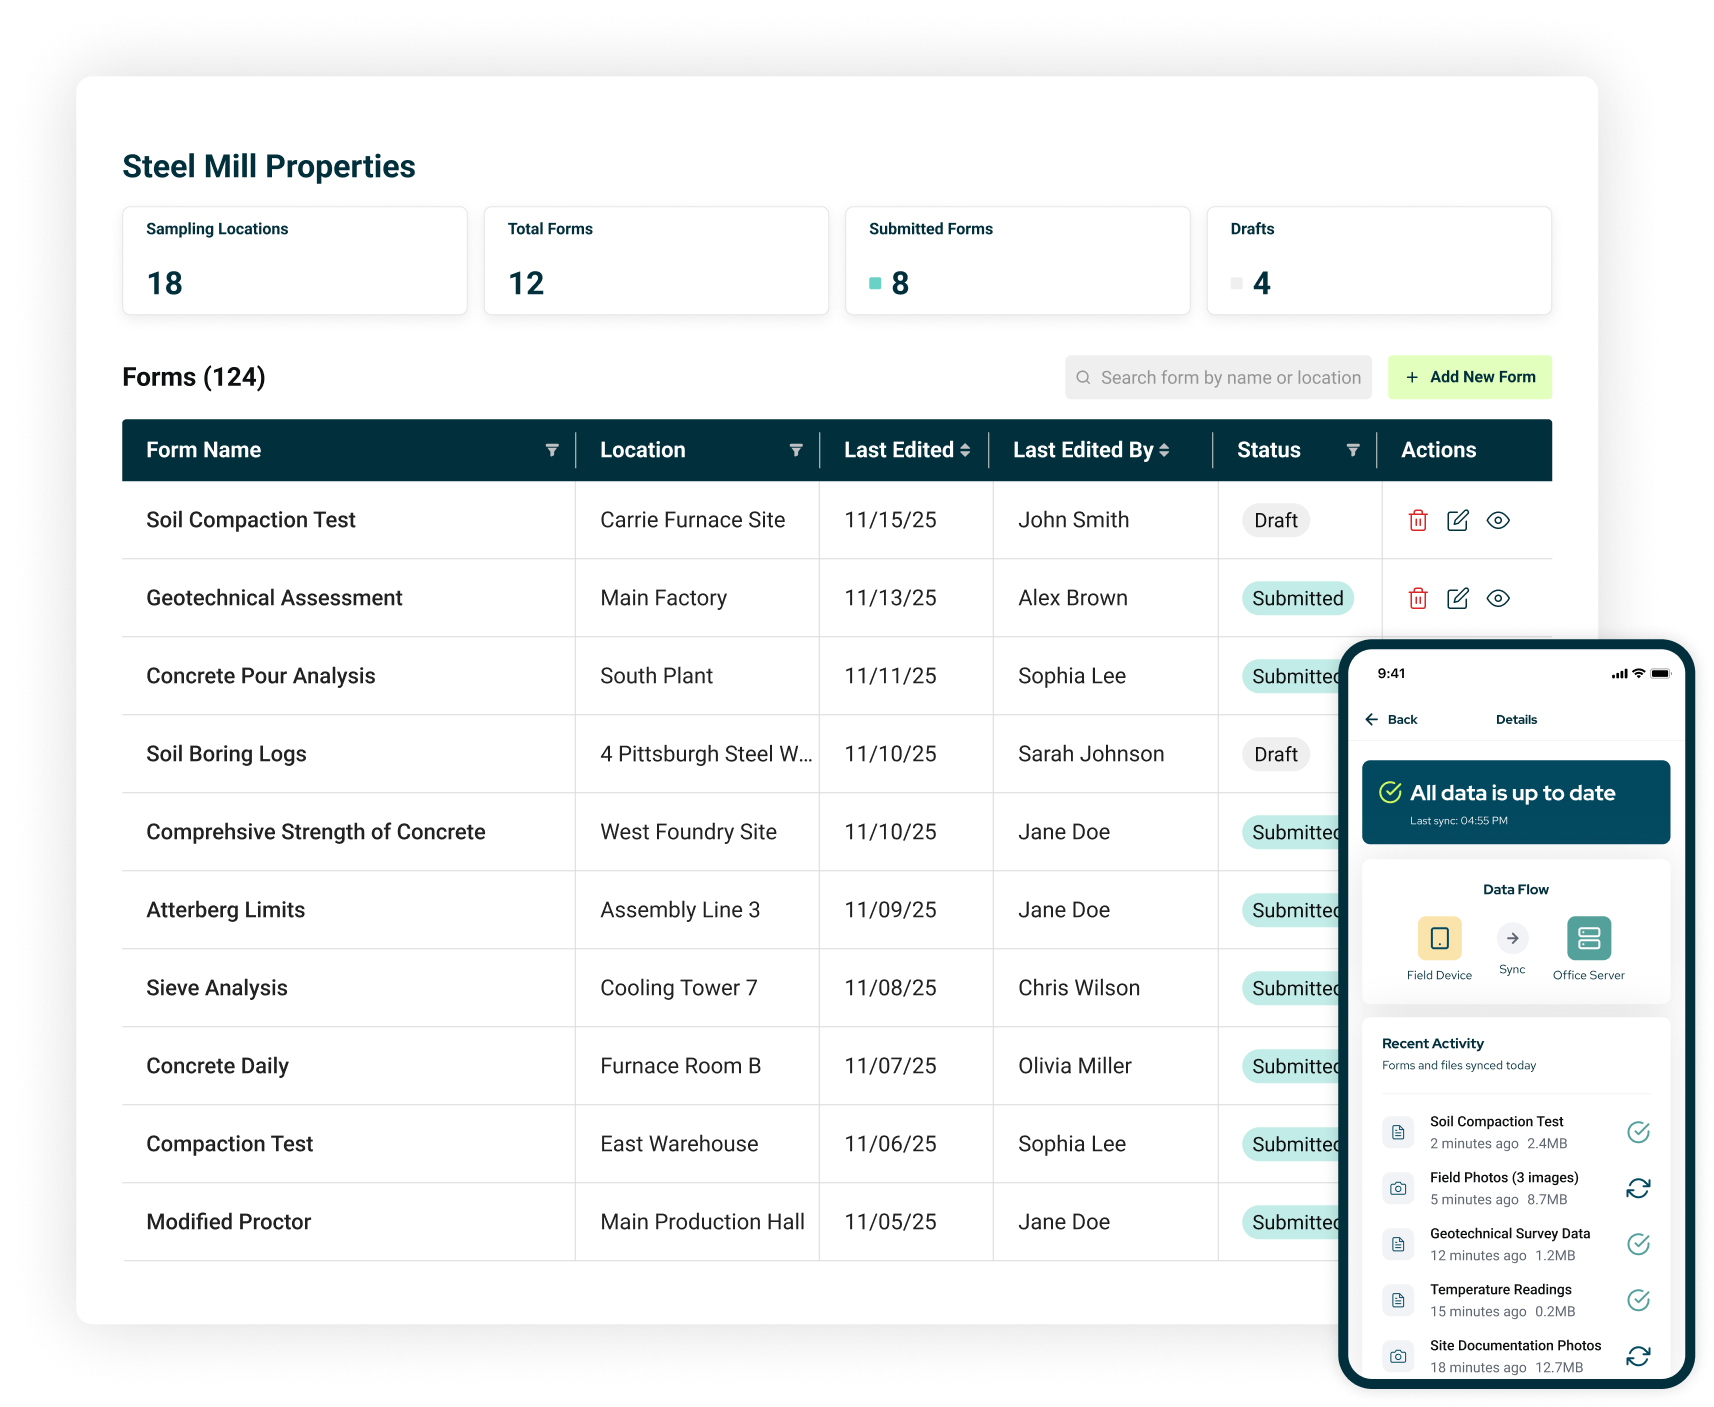Select the Details screen header tab
Image resolution: width=1714 pixels, height=1407 pixels.
pos(1516,719)
